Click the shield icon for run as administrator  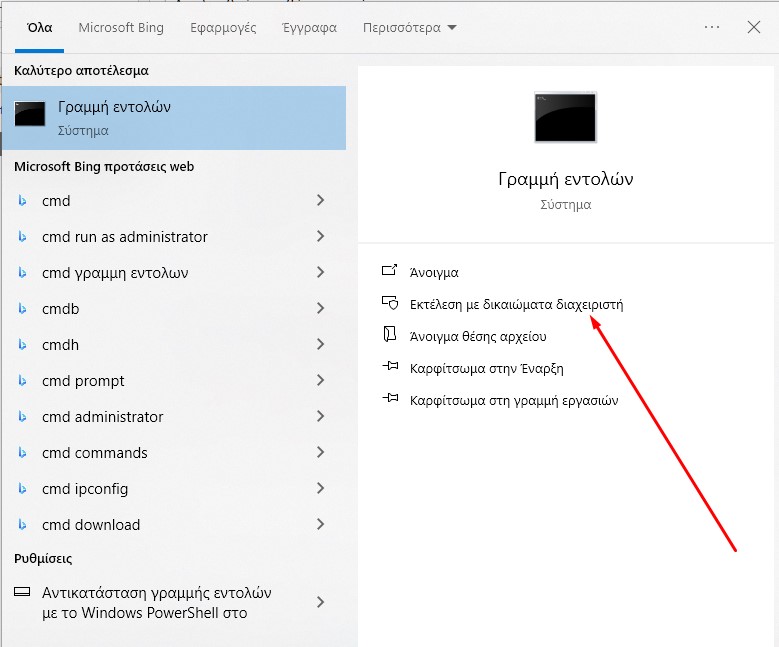[390, 303]
